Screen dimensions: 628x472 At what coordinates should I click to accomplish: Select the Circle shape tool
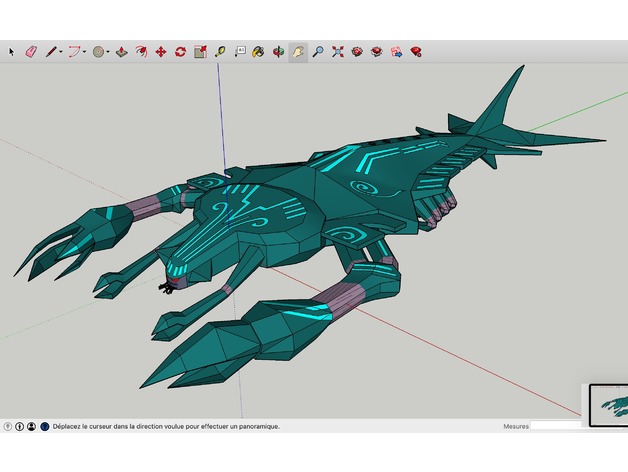coord(99,51)
